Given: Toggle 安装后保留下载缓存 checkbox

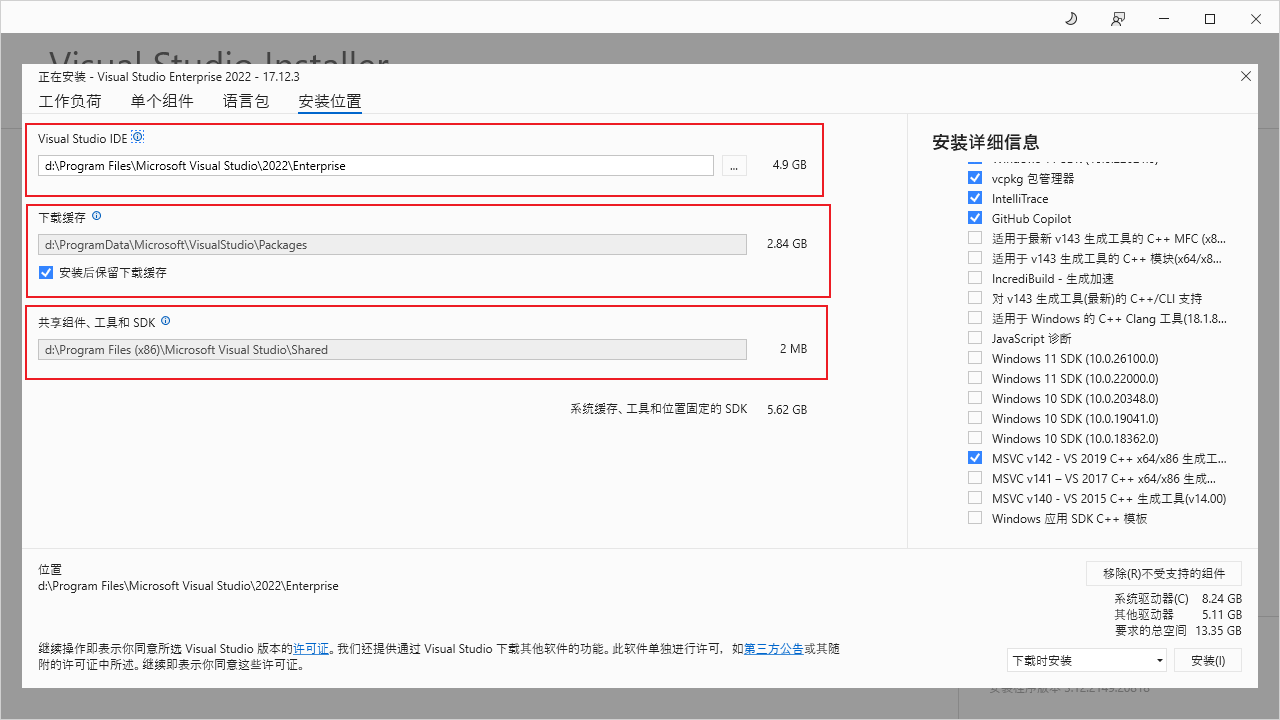Looking at the screenshot, I should pos(46,272).
